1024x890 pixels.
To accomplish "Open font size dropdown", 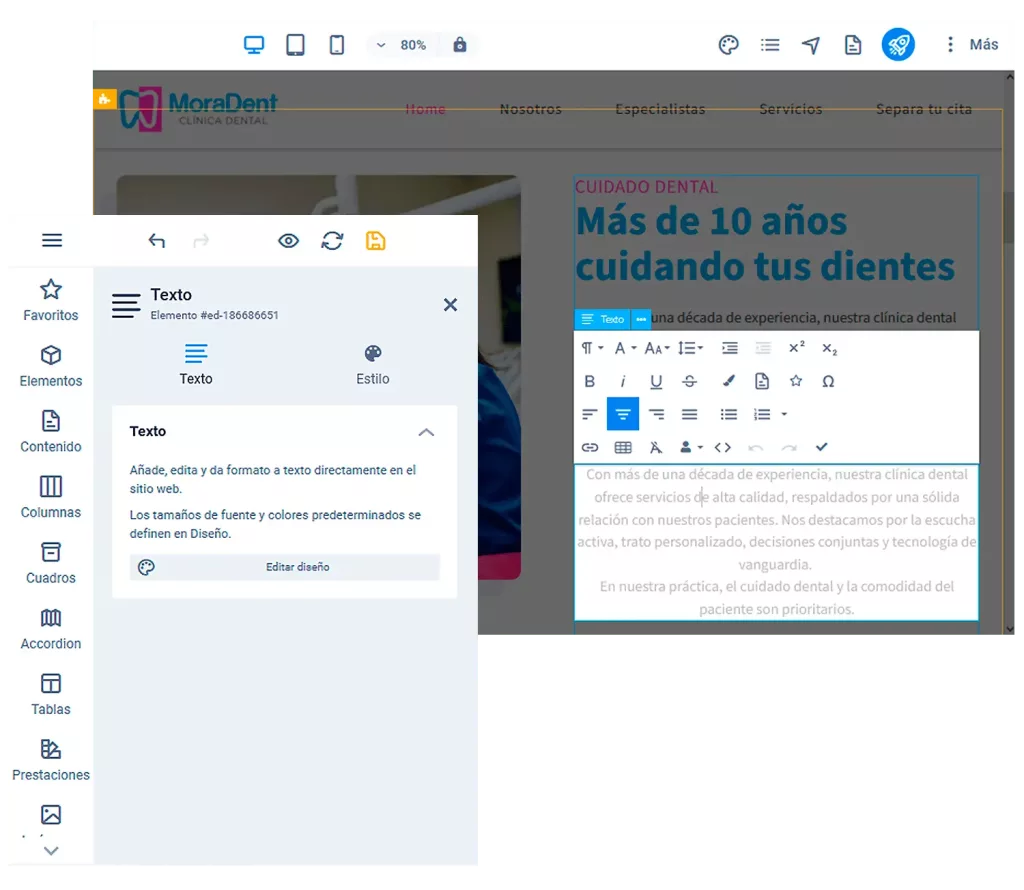I will pyautogui.click(x=657, y=348).
